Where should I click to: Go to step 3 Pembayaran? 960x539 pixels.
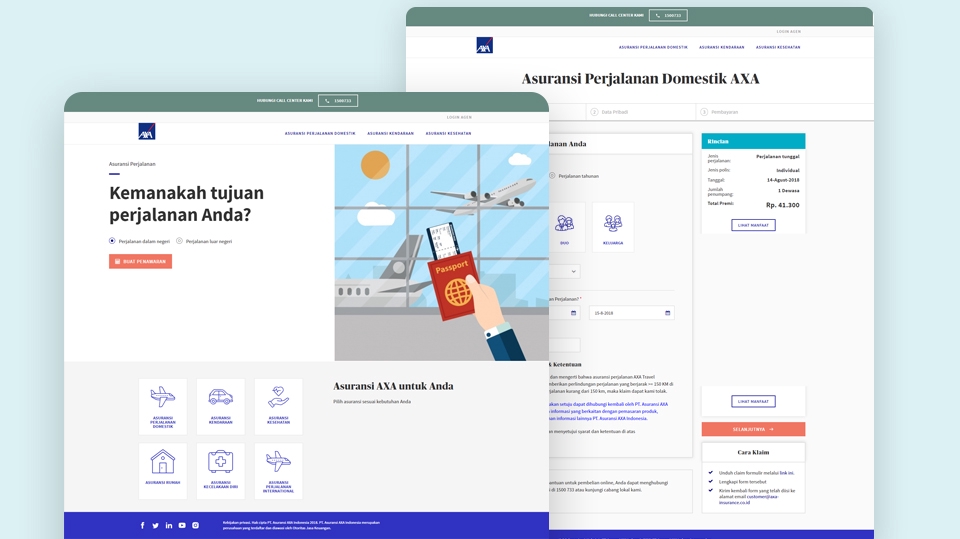(x=719, y=112)
